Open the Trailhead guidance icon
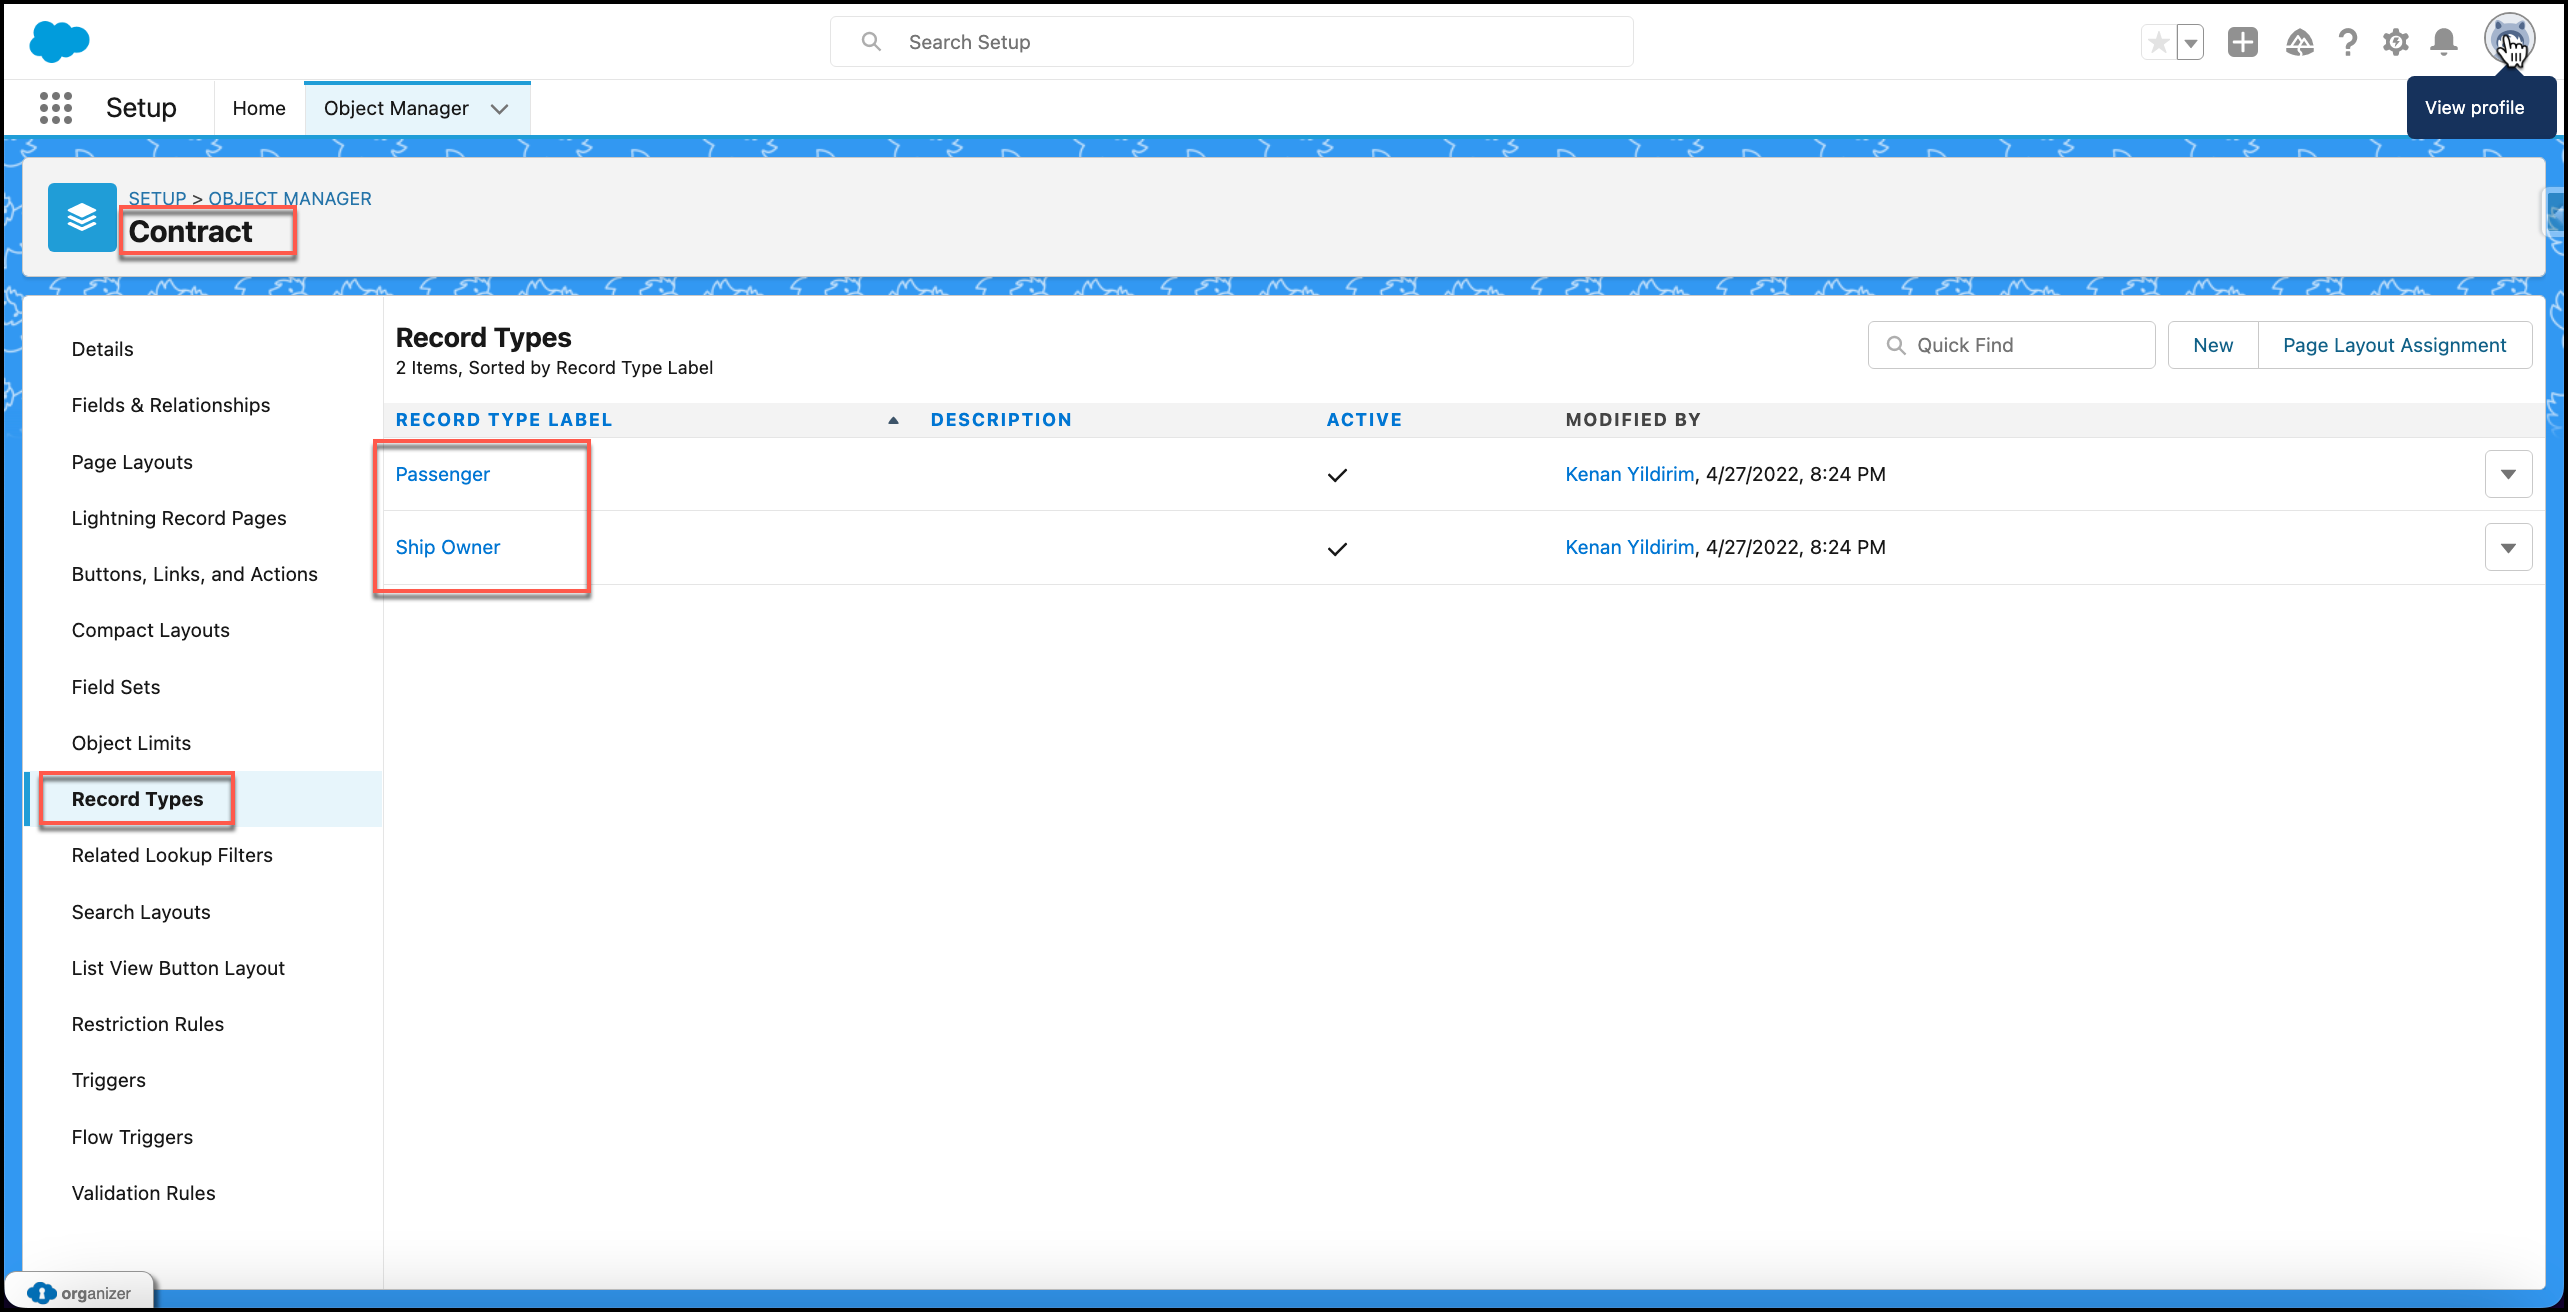This screenshot has height=1312, width=2568. tap(2299, 42)
